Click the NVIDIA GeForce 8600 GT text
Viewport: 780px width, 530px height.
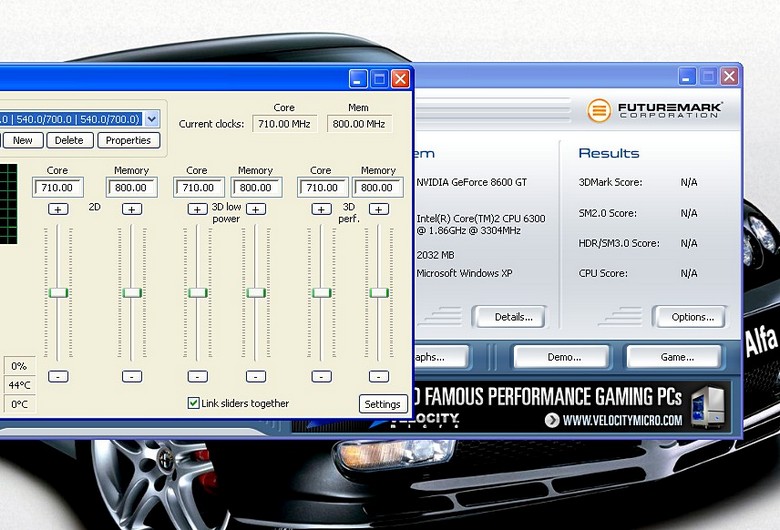click(472, 183)
